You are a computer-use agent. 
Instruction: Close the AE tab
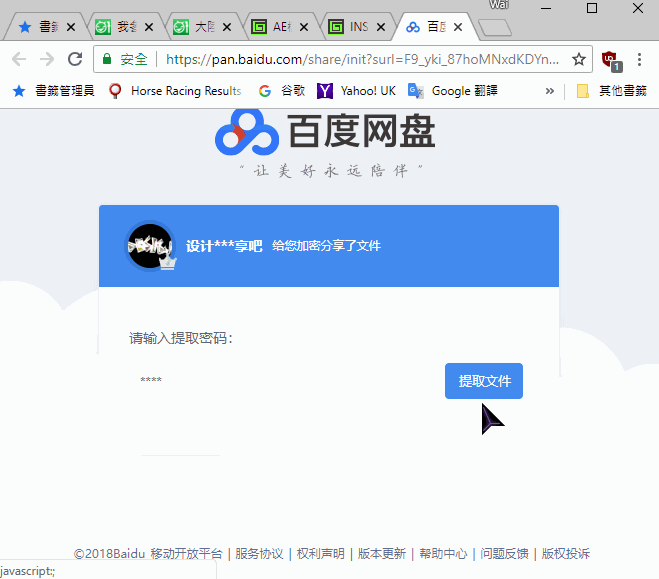pos(304,27)
